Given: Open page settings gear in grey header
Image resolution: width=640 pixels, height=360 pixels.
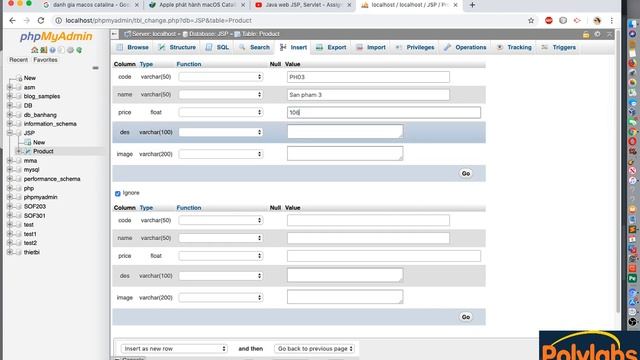Looking at the screenshot, I should pyautogui.click(x=598, y=34).
